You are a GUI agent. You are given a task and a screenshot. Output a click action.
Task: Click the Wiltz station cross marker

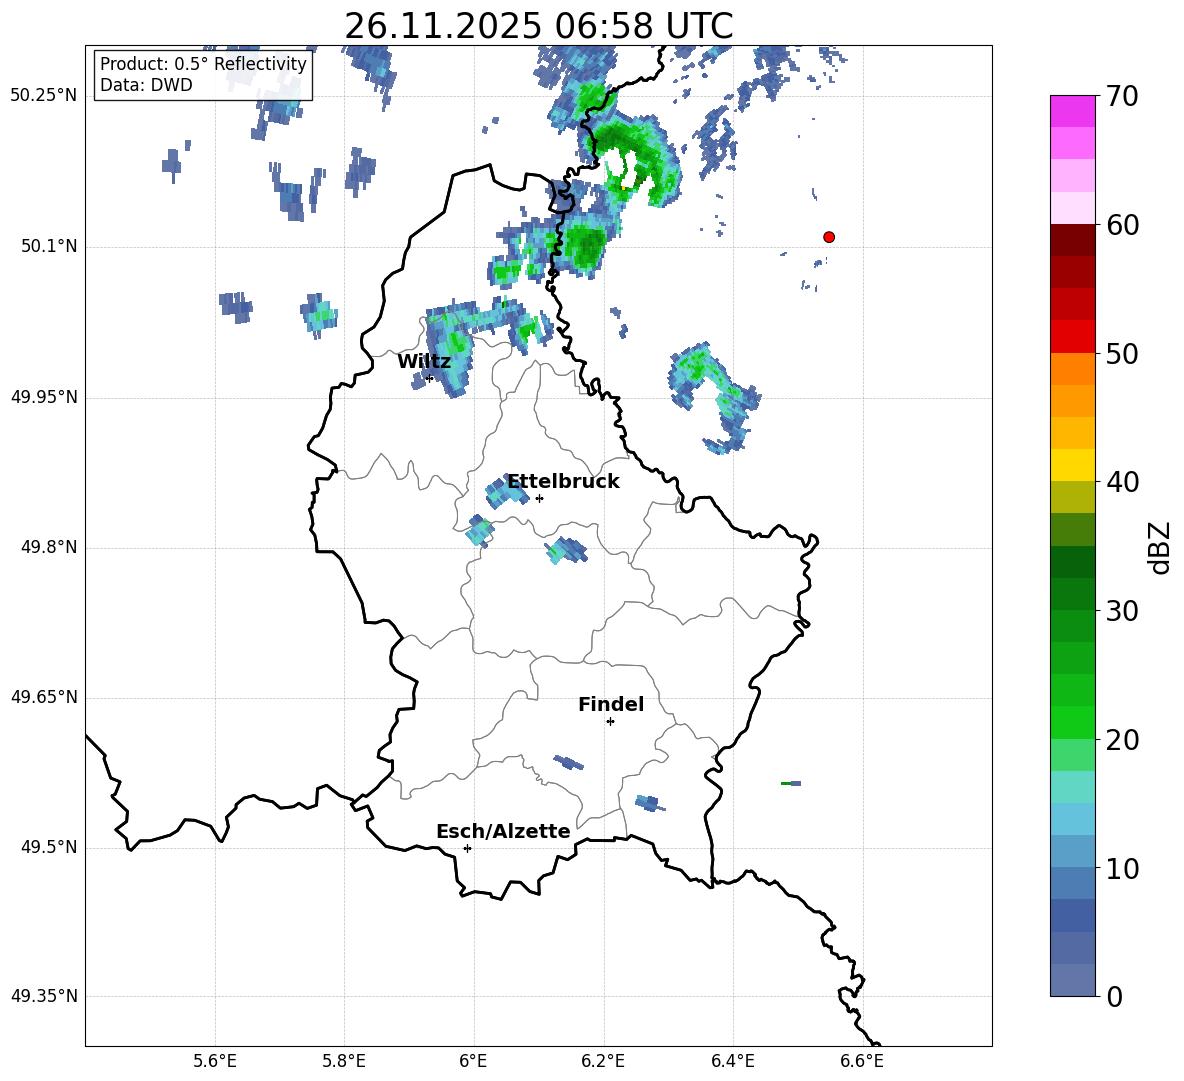pos(430,378)
